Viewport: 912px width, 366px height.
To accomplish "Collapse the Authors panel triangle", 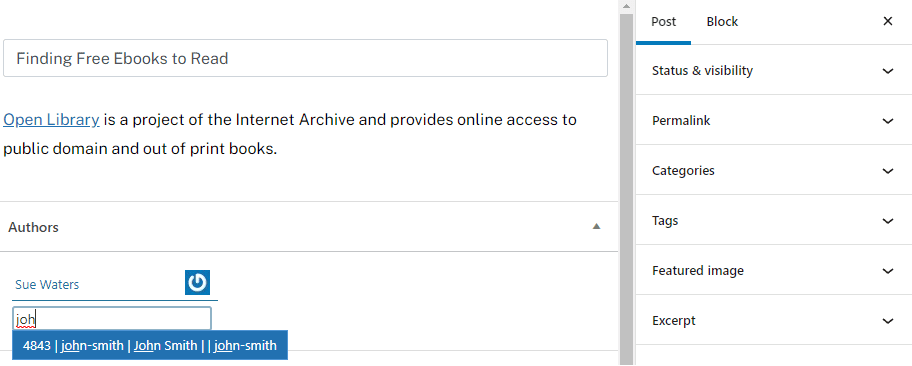I will [596, 226].
